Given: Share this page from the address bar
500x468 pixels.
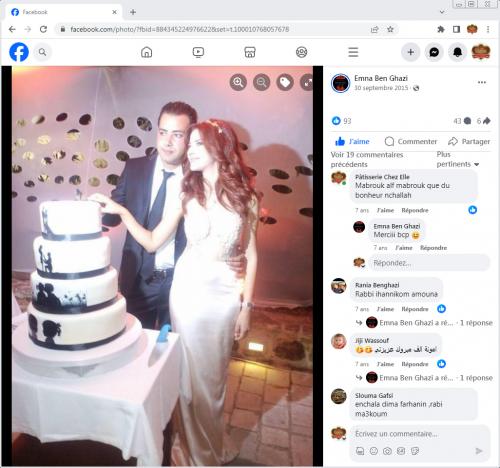Looking at the screenshot, I should [x=374, y=29].
